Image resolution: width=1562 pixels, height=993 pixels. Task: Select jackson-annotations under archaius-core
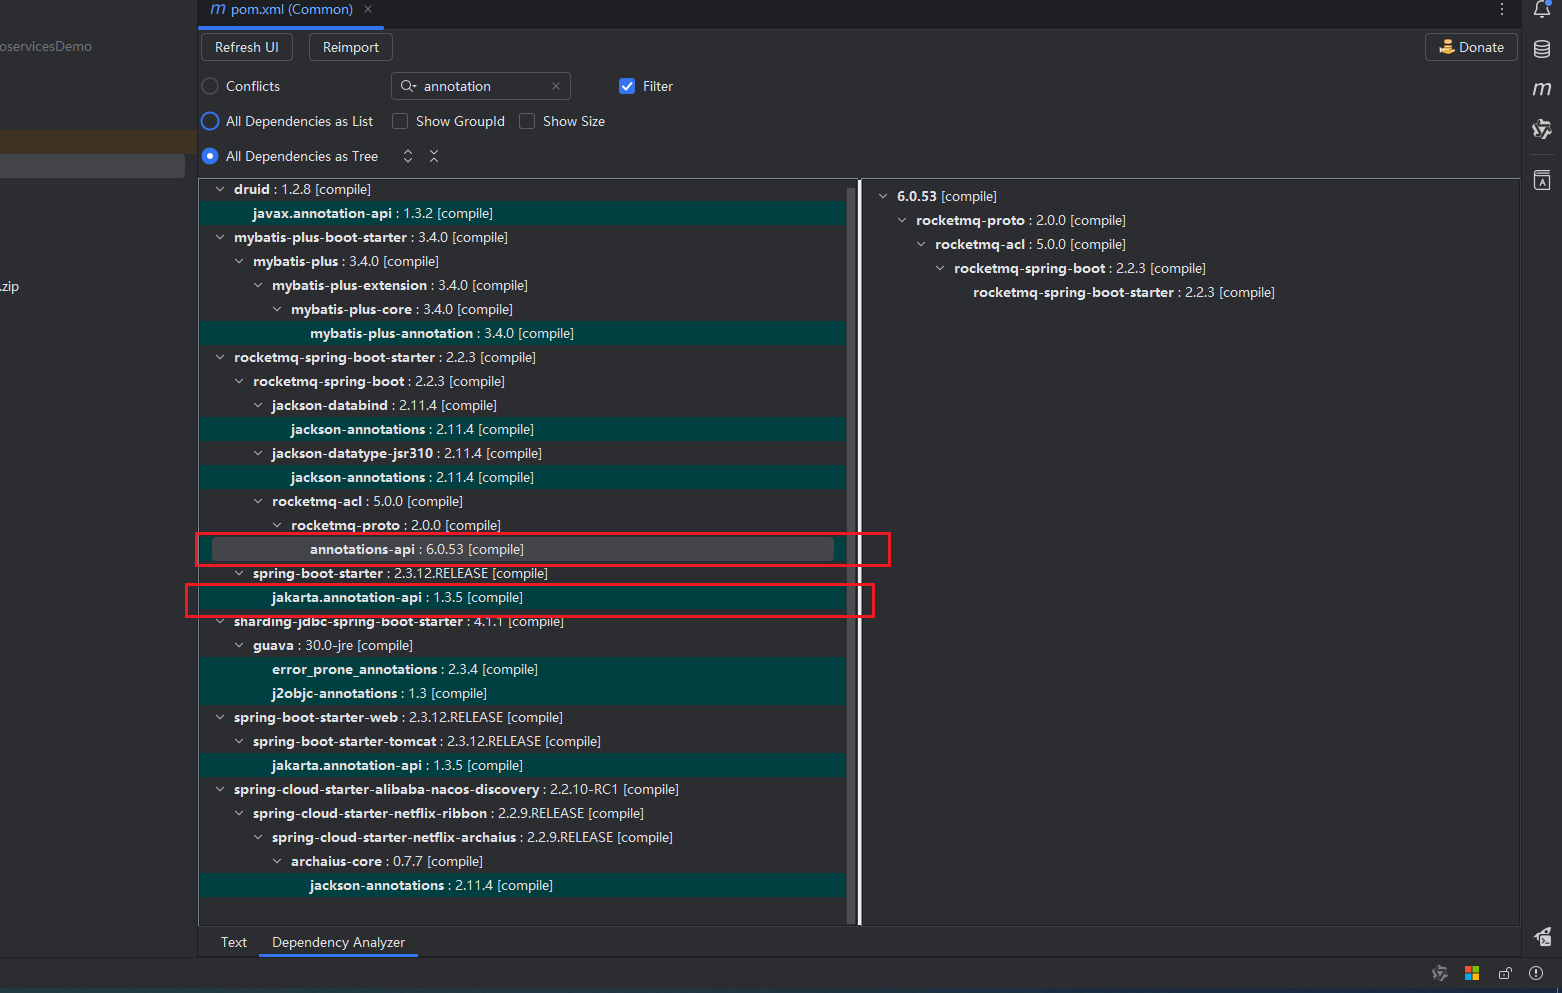[x=523, y=885]
